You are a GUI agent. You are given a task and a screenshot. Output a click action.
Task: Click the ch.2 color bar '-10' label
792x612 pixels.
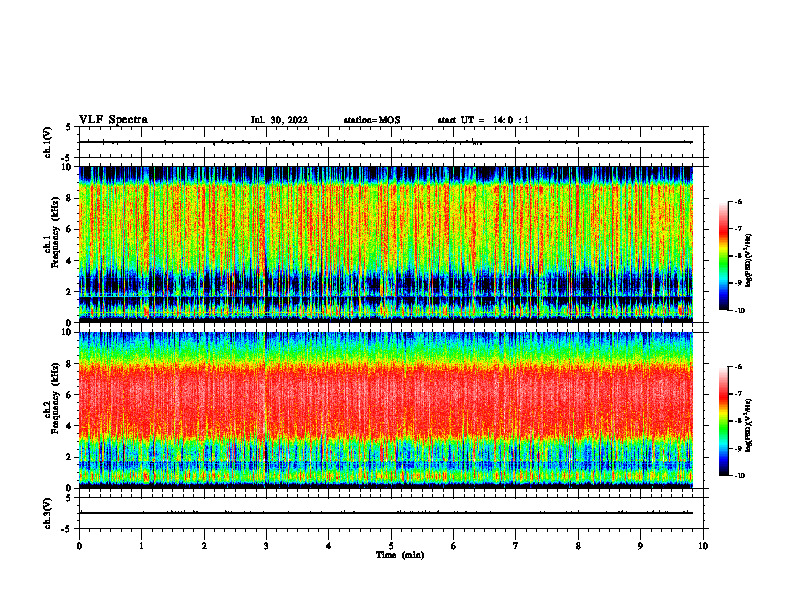tap(739, 475)
